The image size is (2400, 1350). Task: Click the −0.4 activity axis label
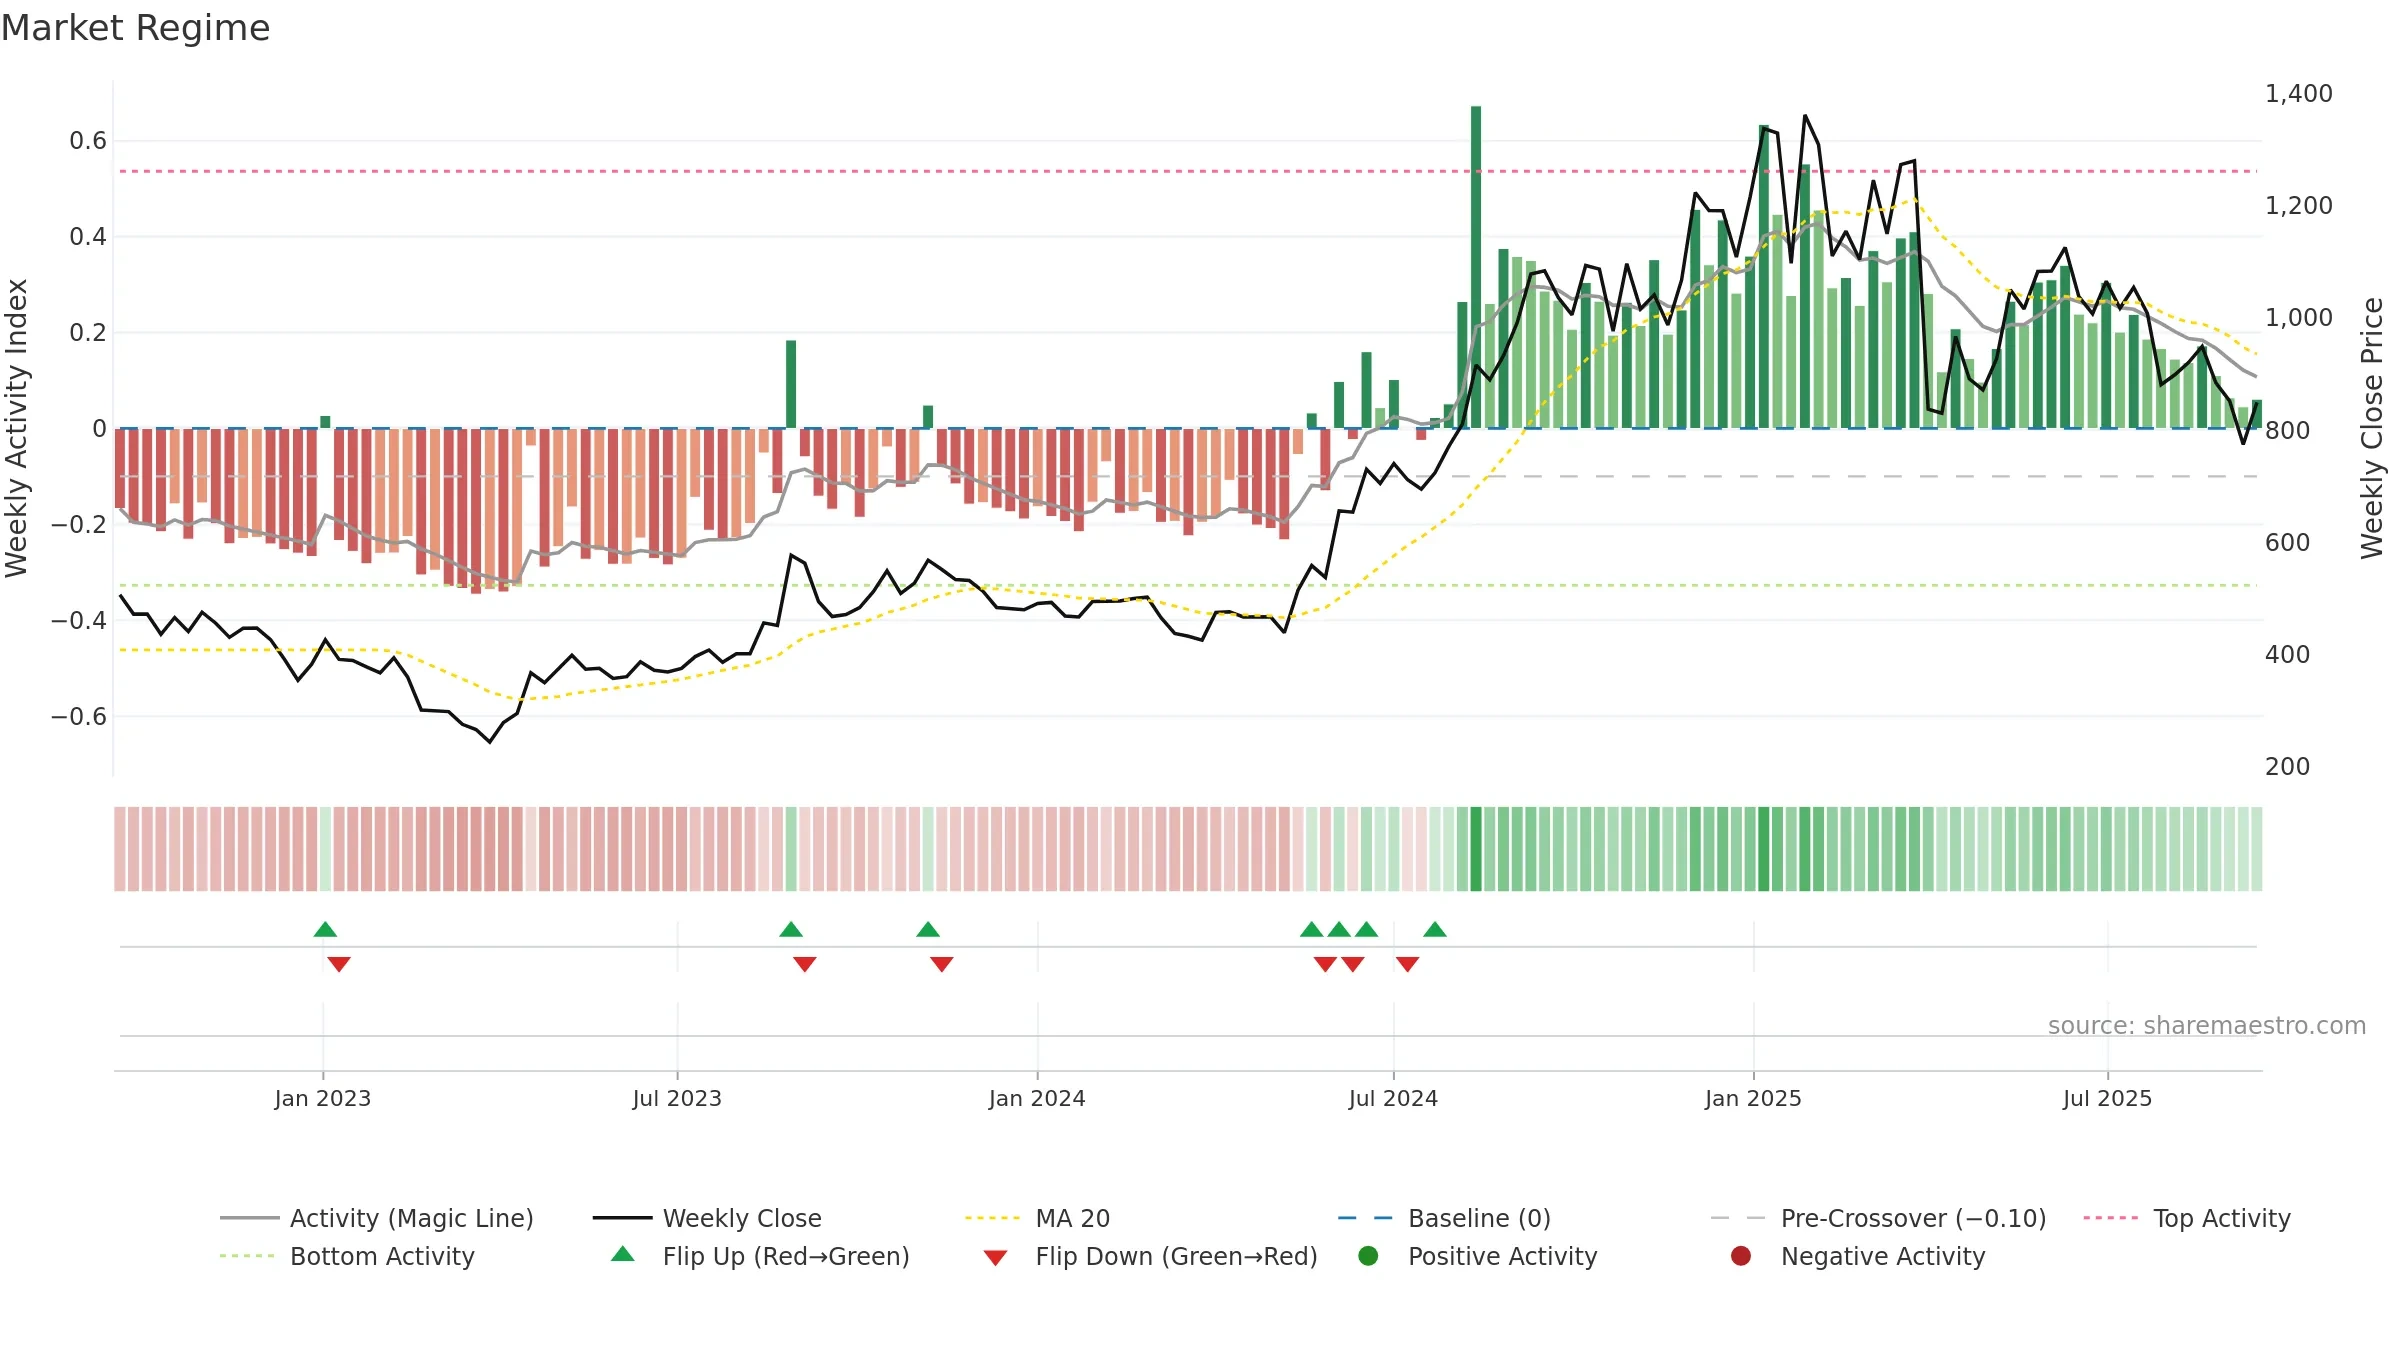(79, 621)
